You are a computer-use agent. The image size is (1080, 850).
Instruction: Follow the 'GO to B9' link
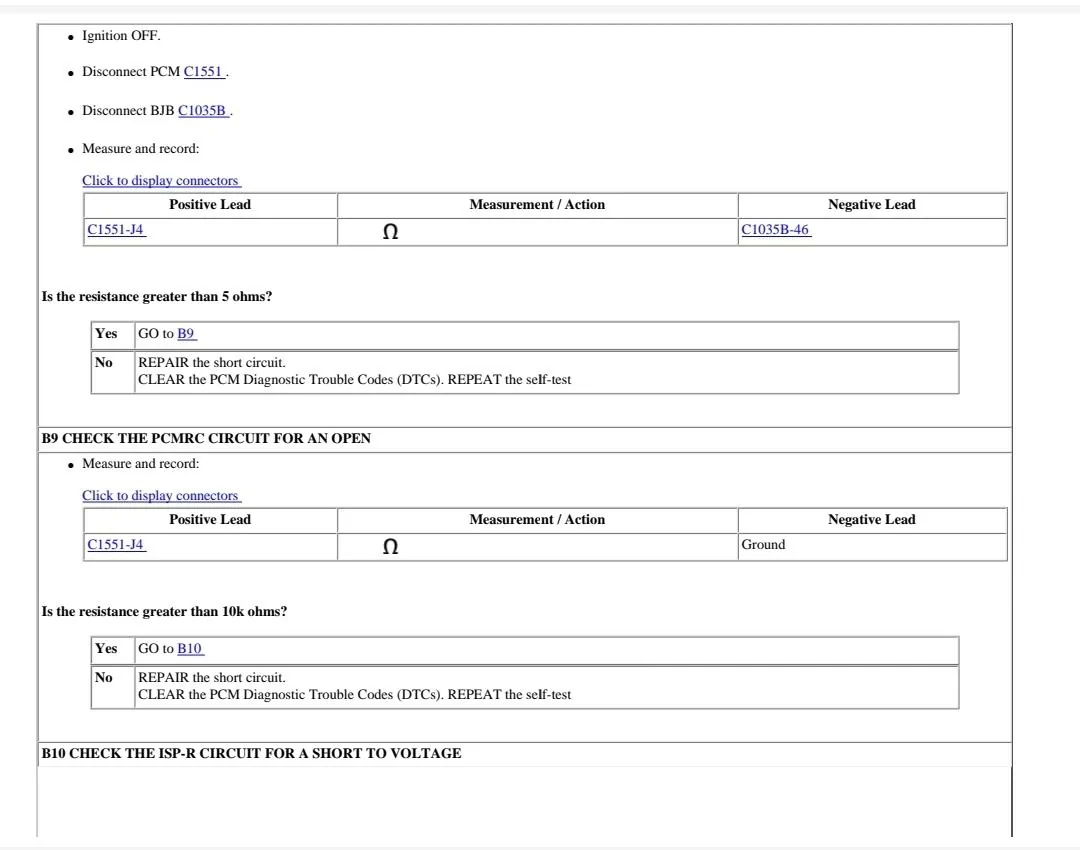coord(187,334)
